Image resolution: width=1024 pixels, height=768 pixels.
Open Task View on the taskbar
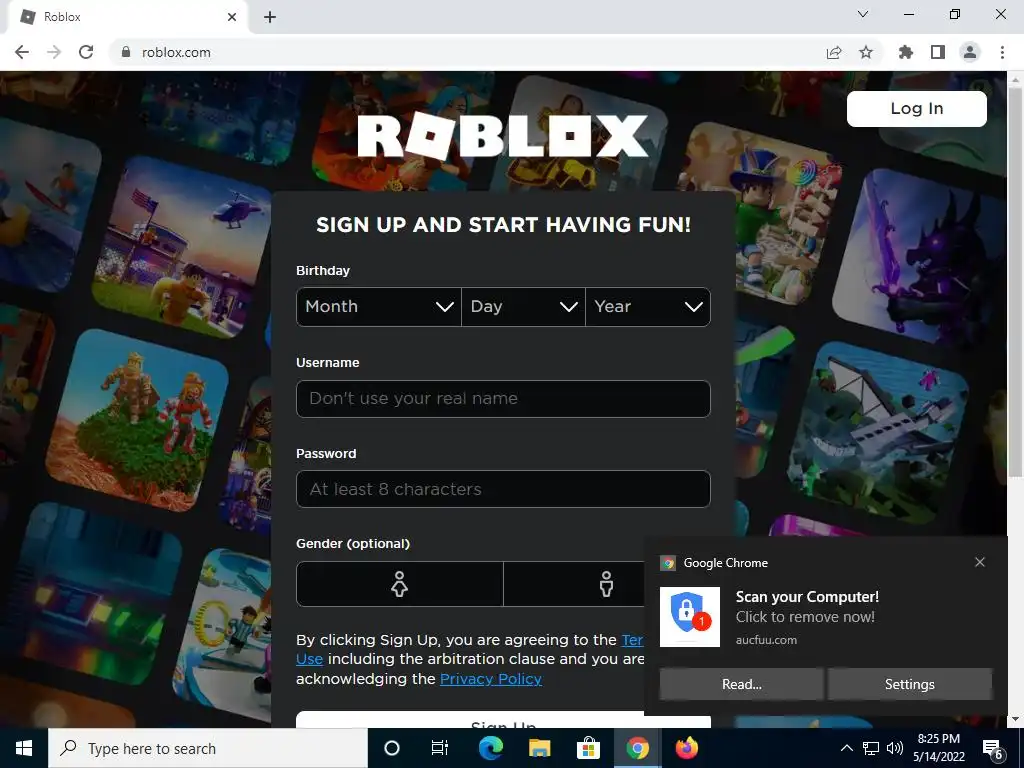pos(440,748)
